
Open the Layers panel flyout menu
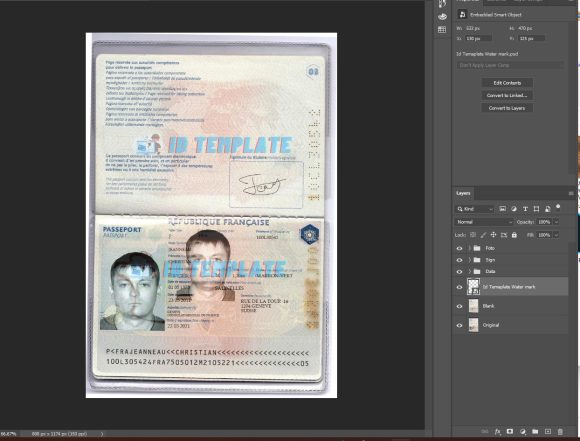[571, 193]
